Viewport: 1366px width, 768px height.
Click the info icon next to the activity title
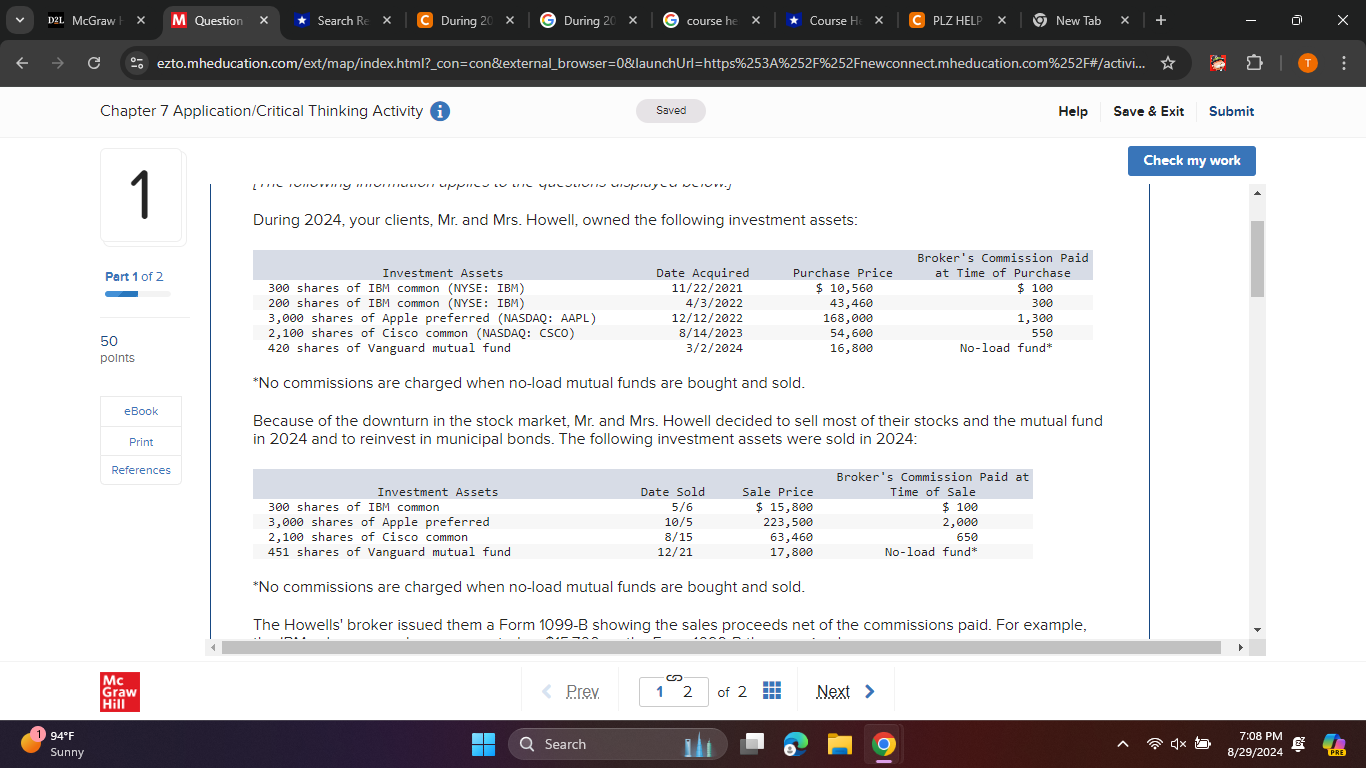(439, 111)
